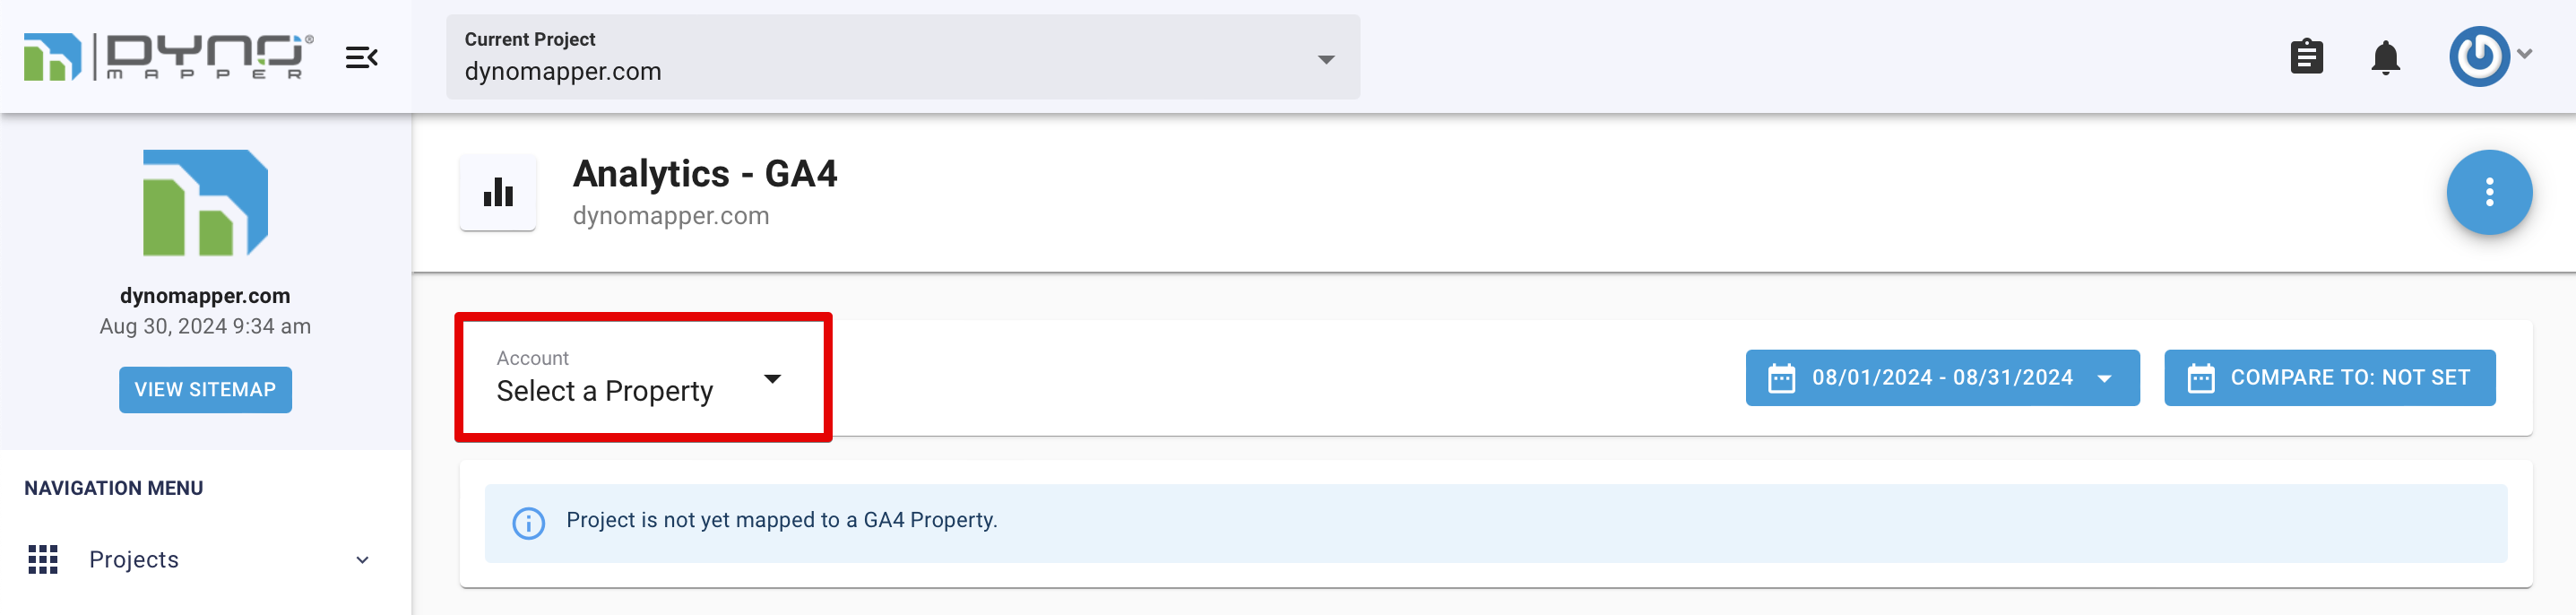Expand the user account chevron arrow
This screenshot has height=615, width=2576.
[x=2525, y=55]
